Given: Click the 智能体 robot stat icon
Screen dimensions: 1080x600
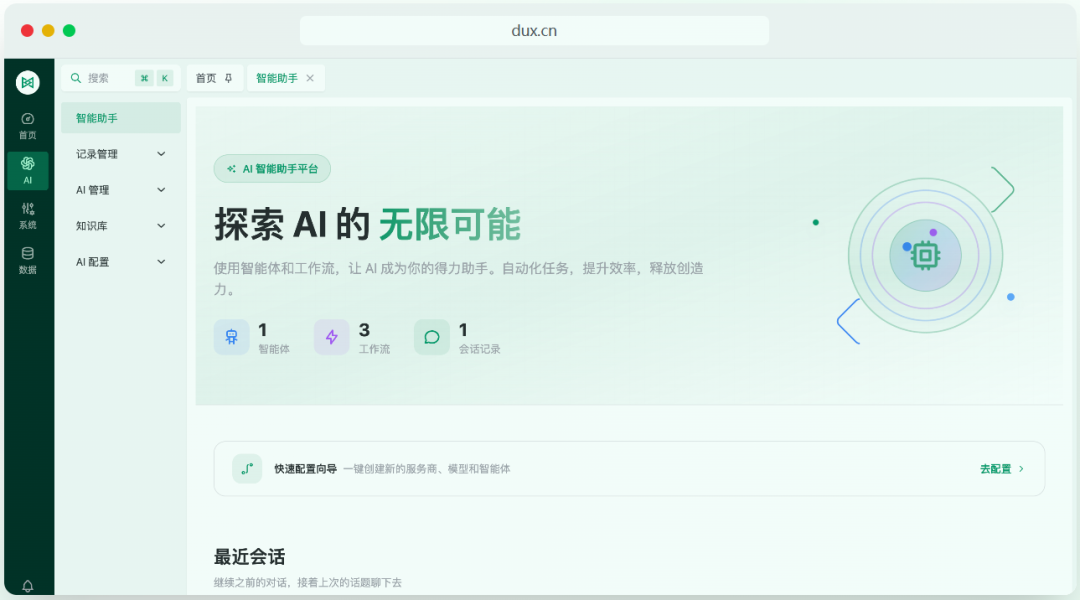Looking at the screenshot, I should [231, 337].
